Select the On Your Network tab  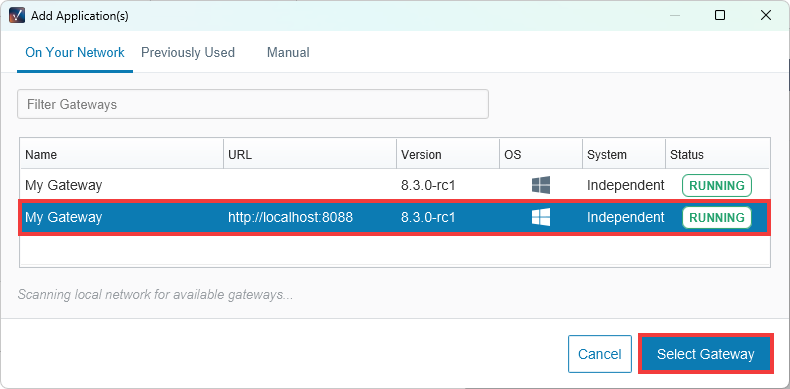75,52
